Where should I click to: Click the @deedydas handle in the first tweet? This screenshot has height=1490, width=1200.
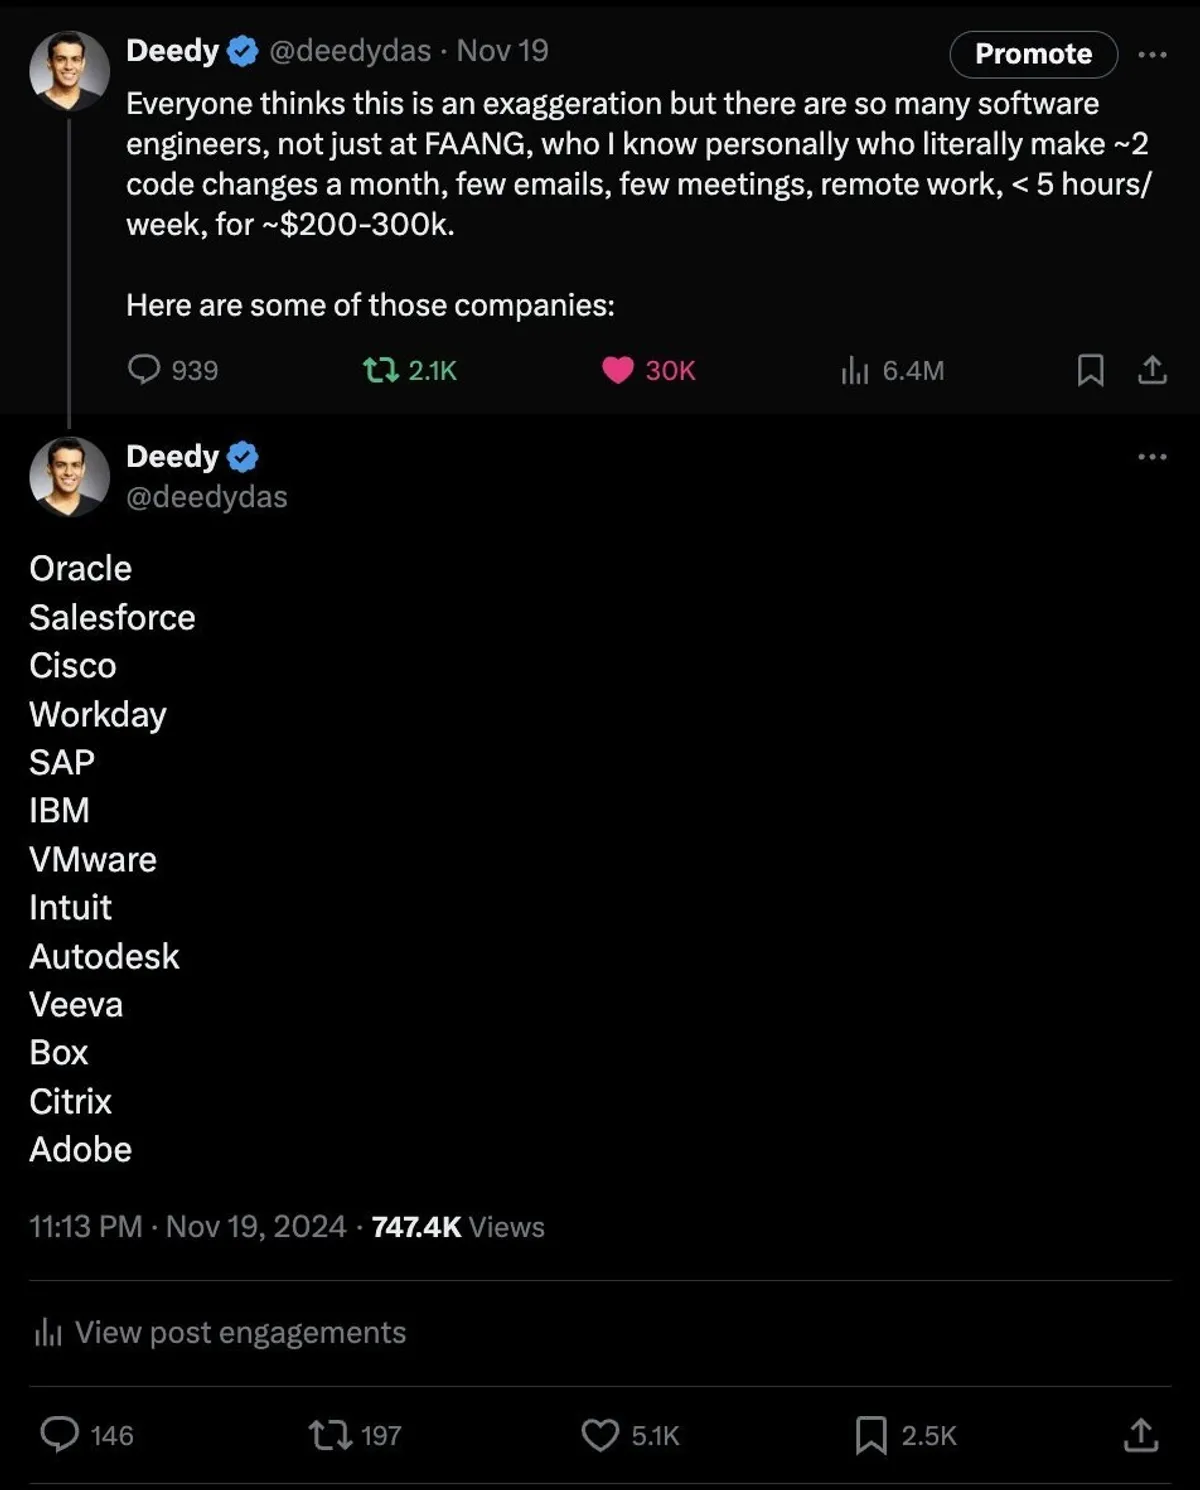point(350,51)
